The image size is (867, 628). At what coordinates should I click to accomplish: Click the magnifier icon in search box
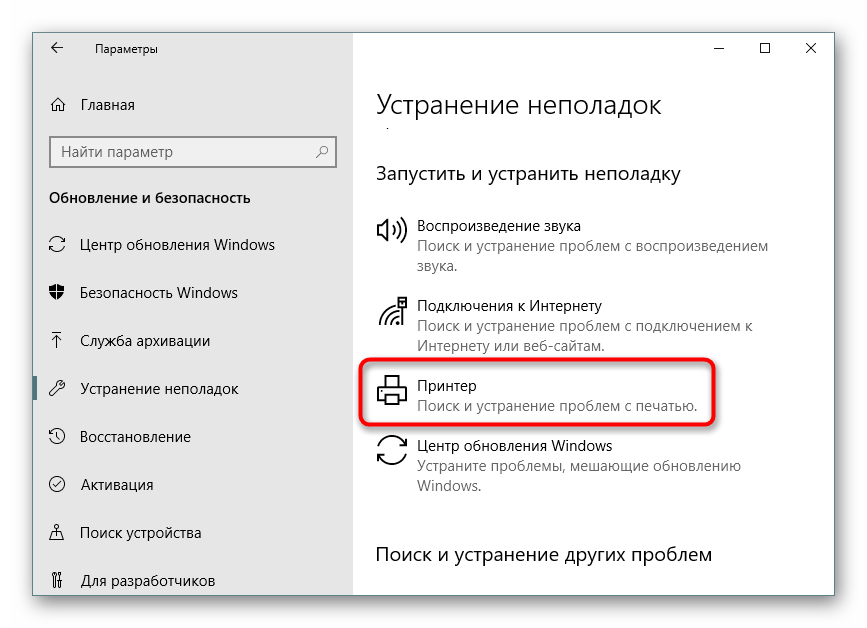coord(322,151)
